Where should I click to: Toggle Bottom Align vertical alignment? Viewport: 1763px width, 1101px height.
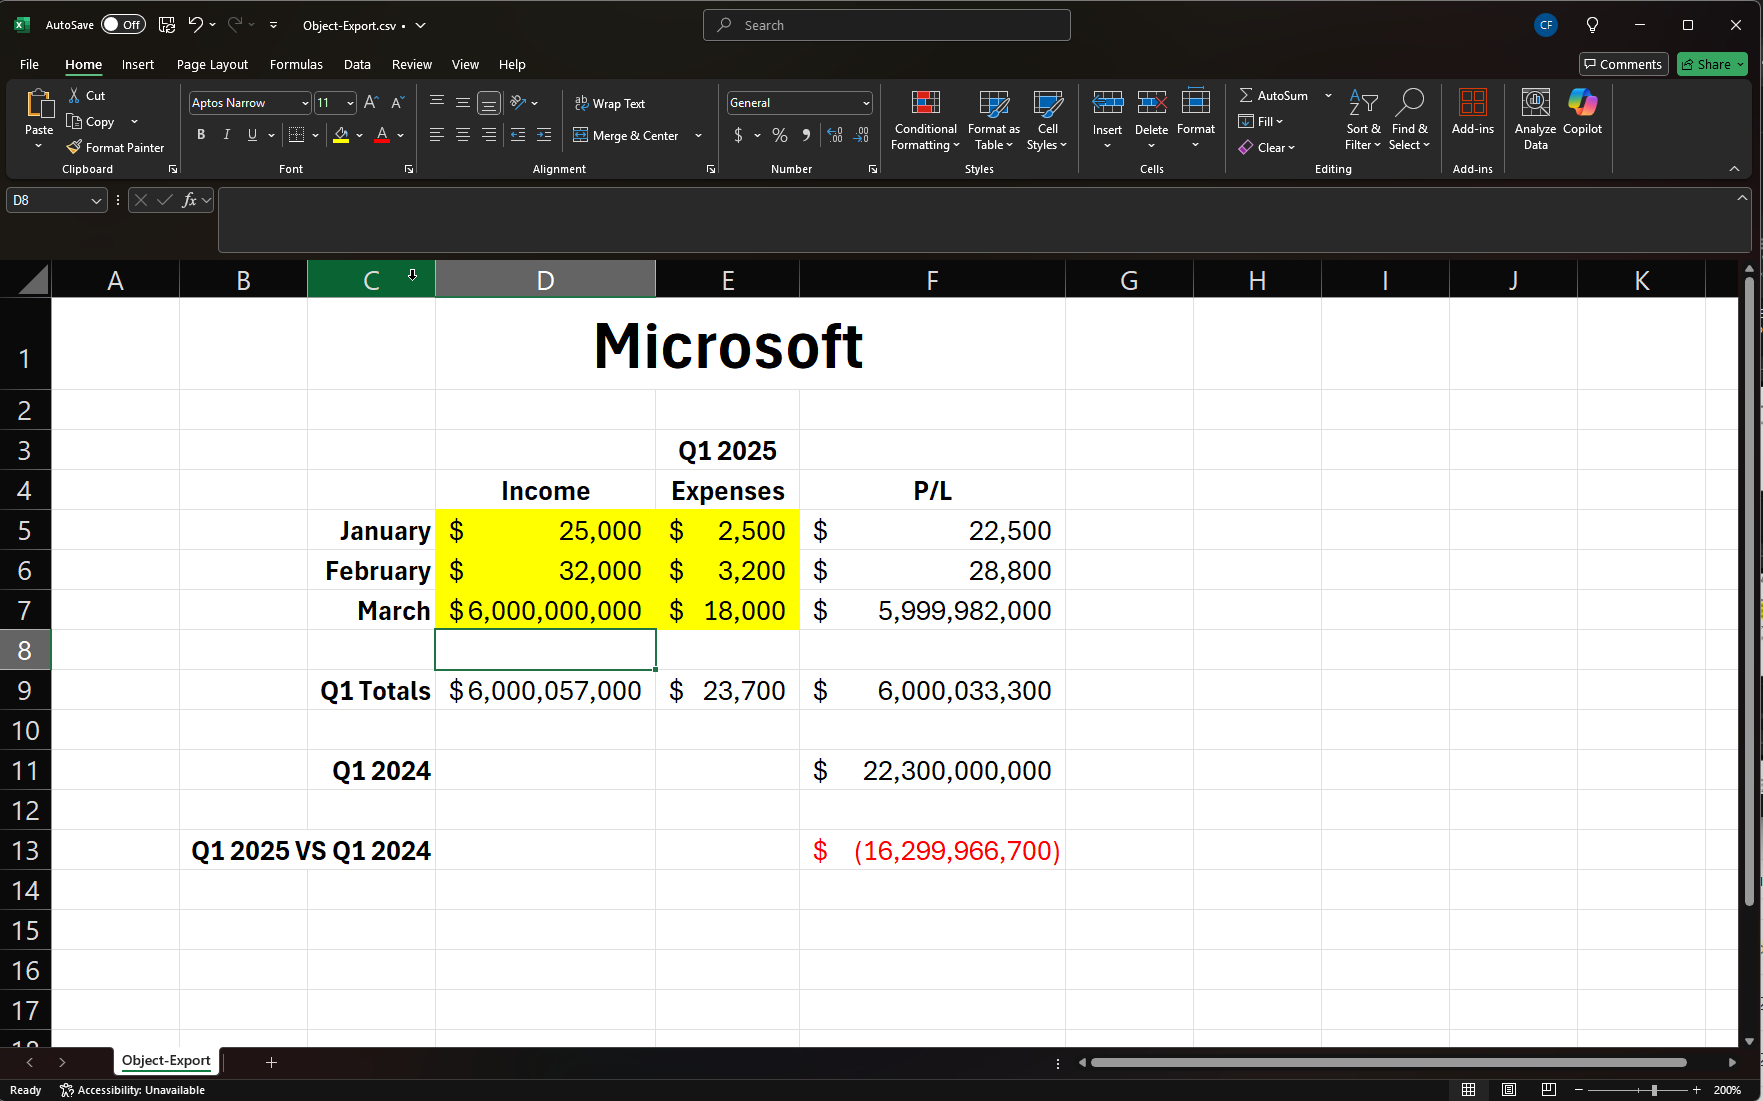click(x=489, y=102)
